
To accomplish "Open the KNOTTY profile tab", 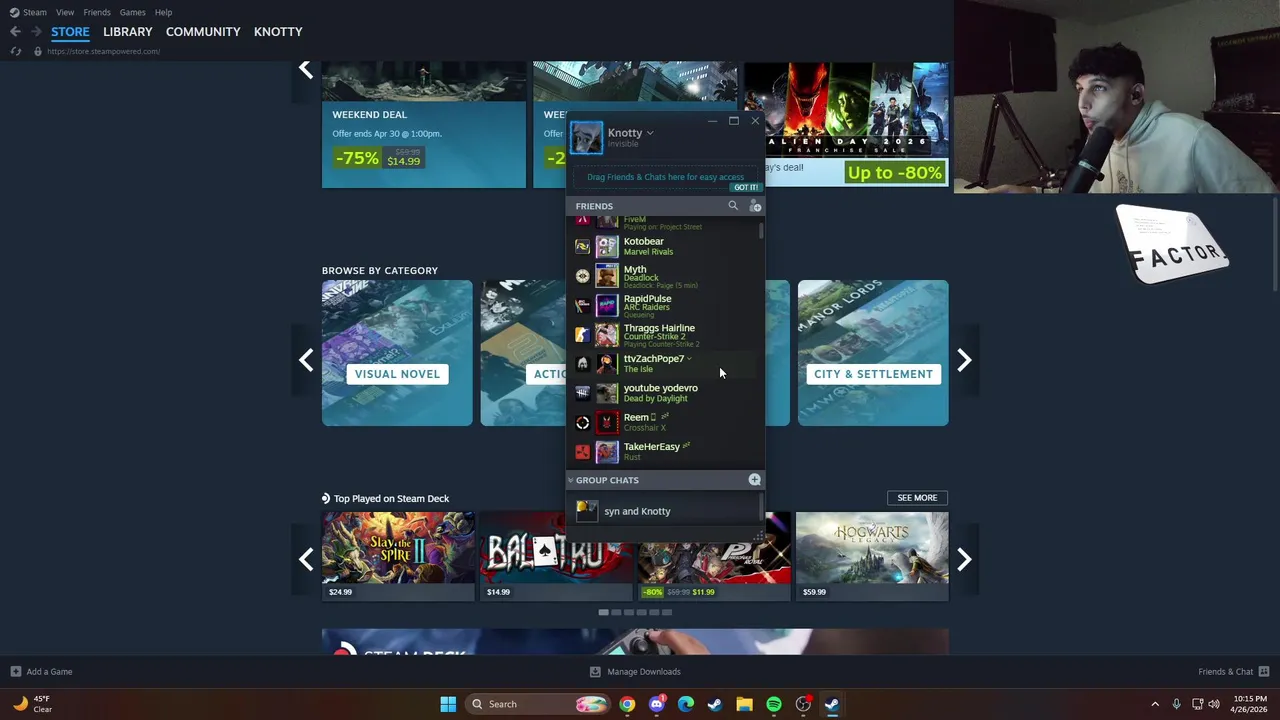I will [278, 32].
